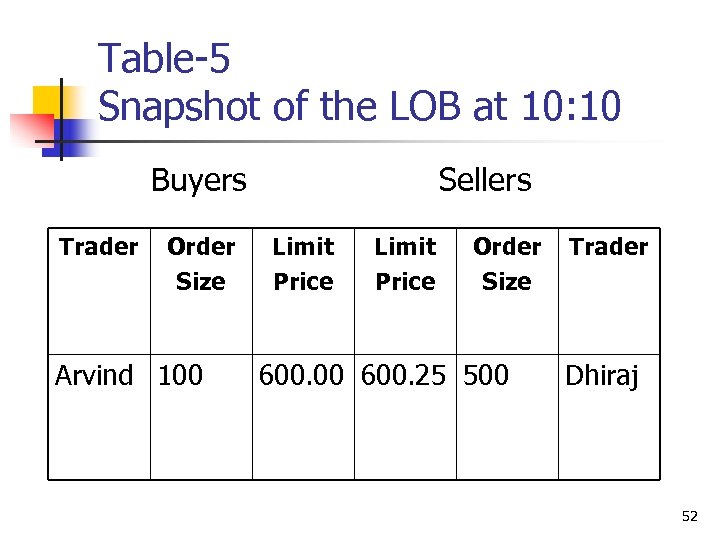Click the Limit Price header above 600.25
720x540 pixels.
tap(405, 264)
